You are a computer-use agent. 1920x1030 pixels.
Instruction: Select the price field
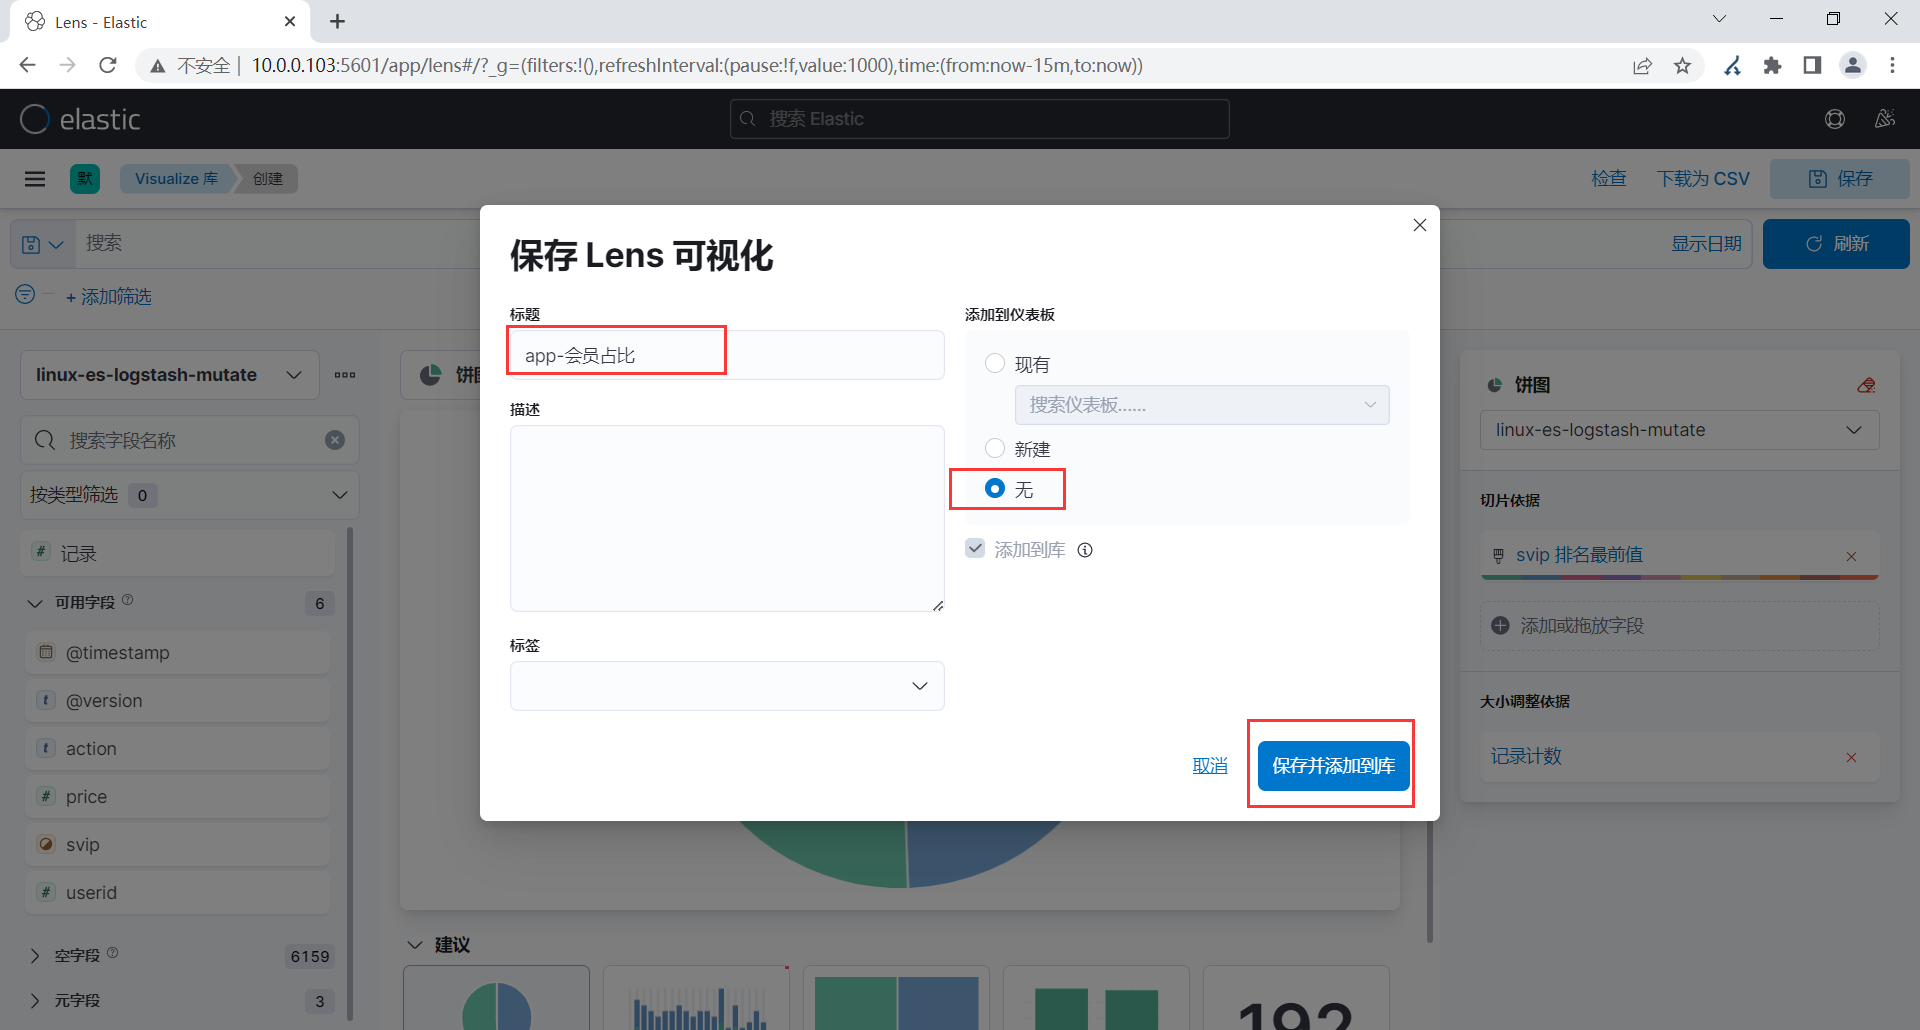pyautogui.click(x=178, y=797)
